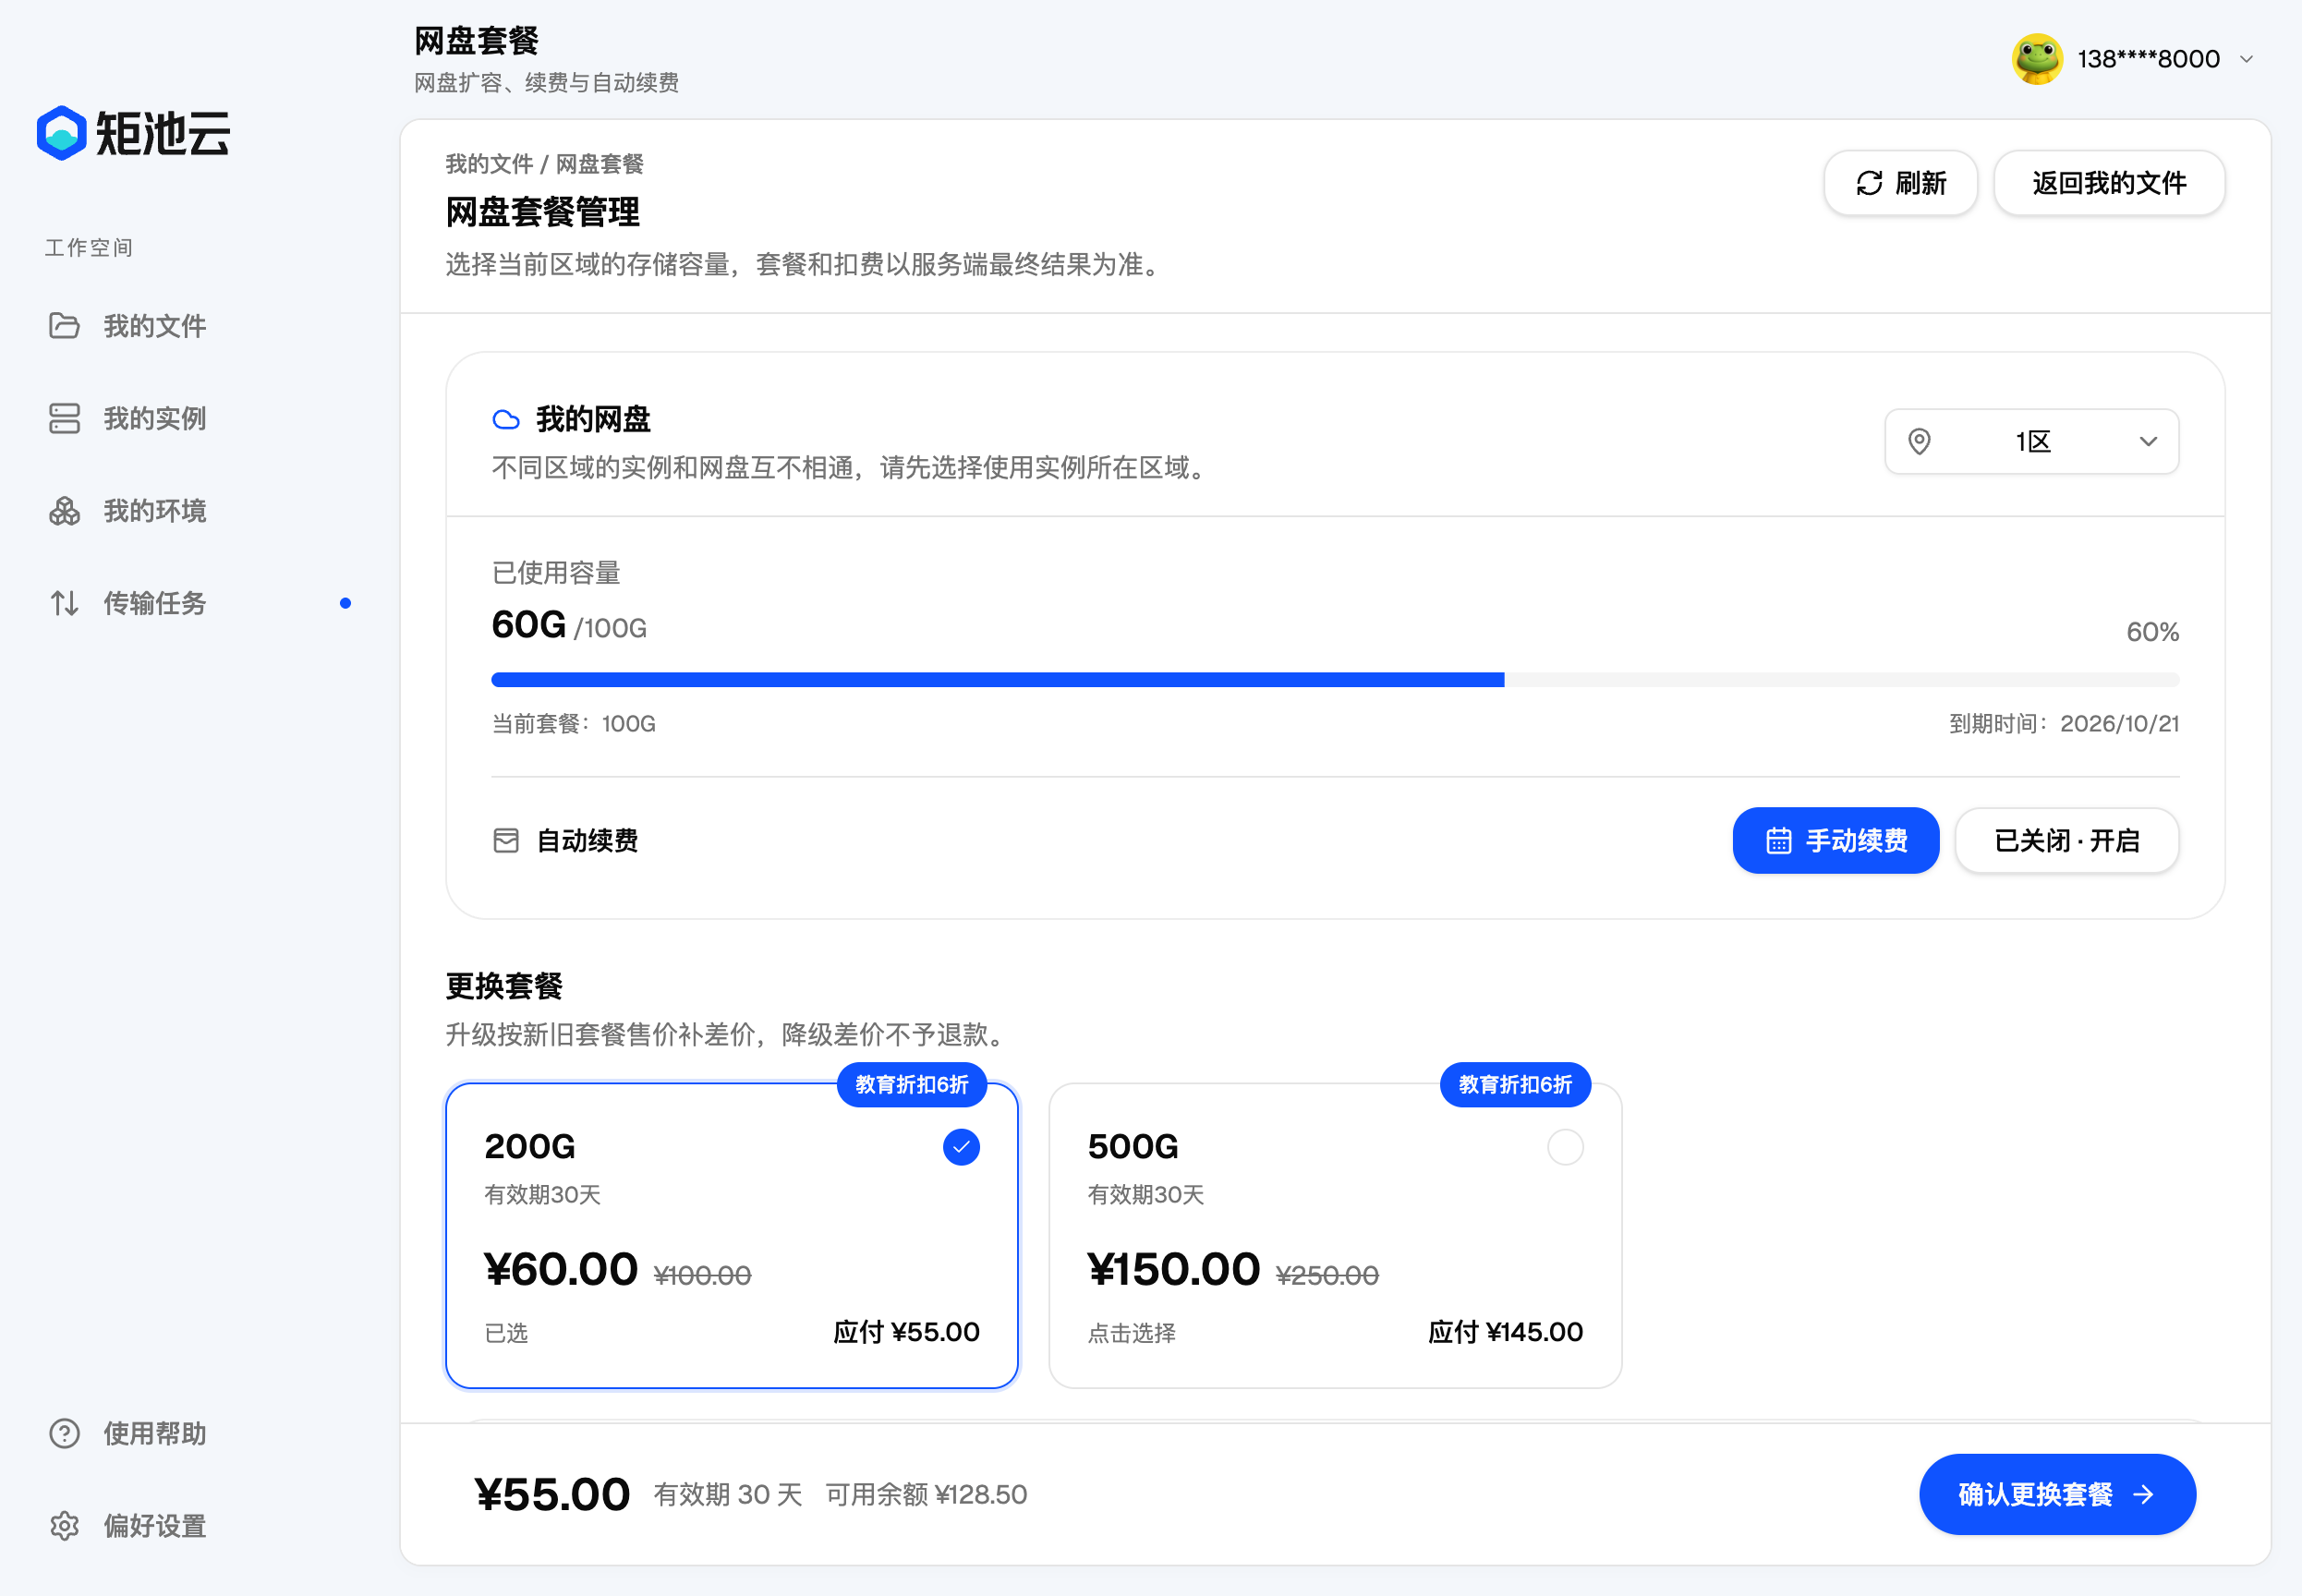Click the 手动续费 button
This screenshot has width=2302, height=1596.
[1835, 841]
